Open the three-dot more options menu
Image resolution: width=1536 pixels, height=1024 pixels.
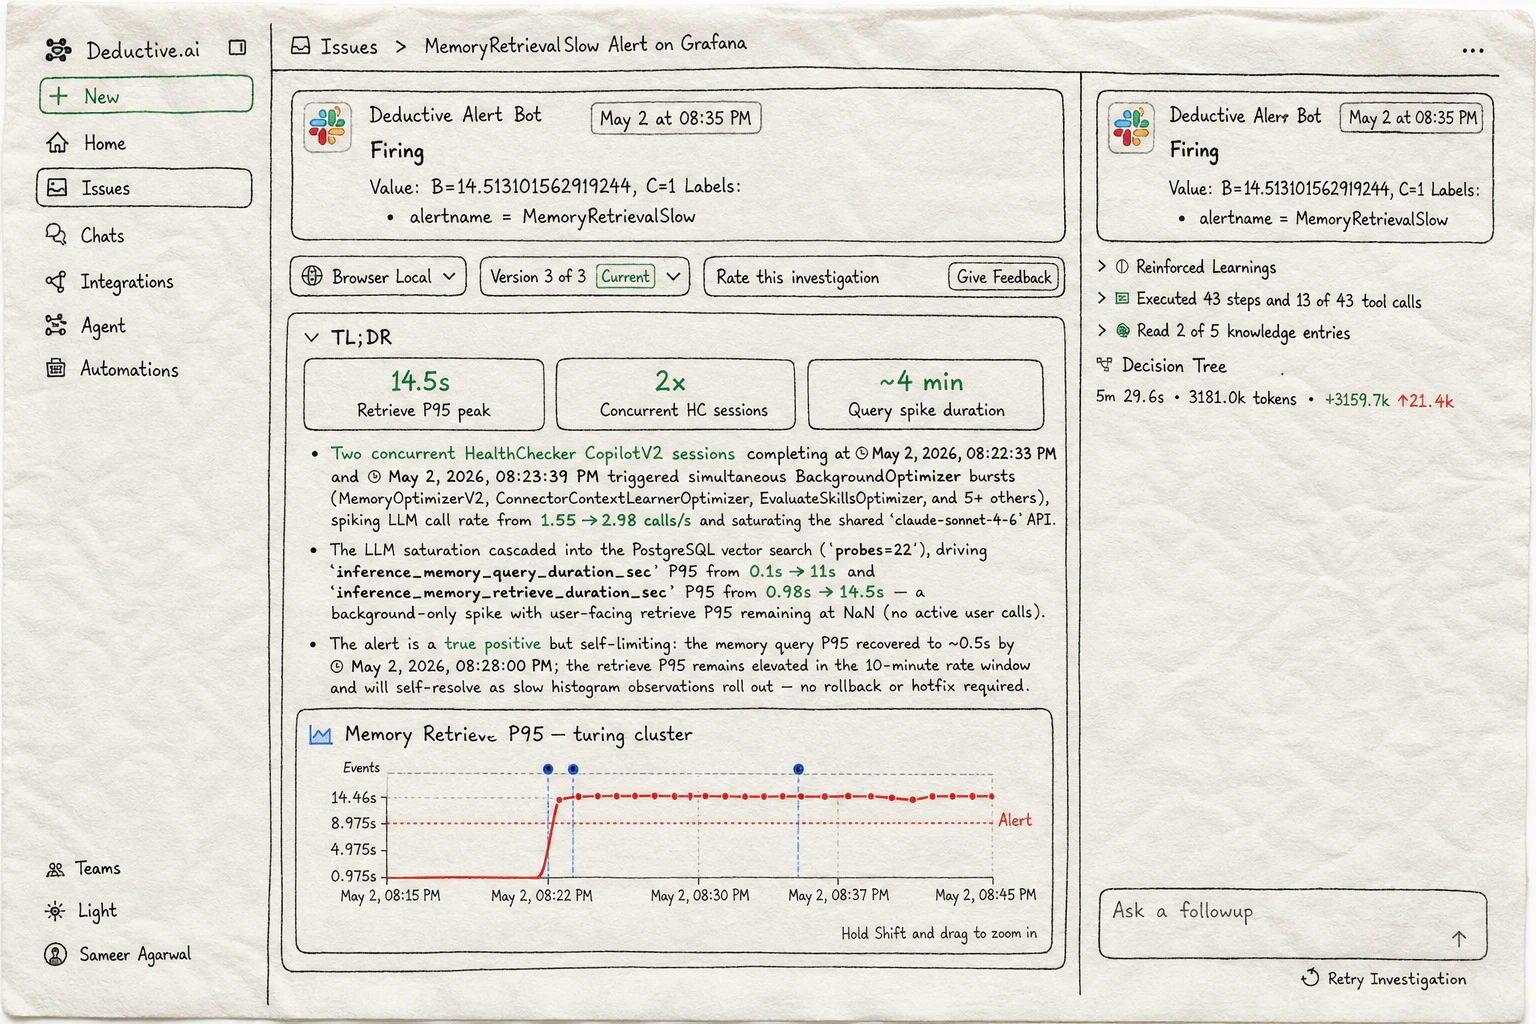point(1473,50)
